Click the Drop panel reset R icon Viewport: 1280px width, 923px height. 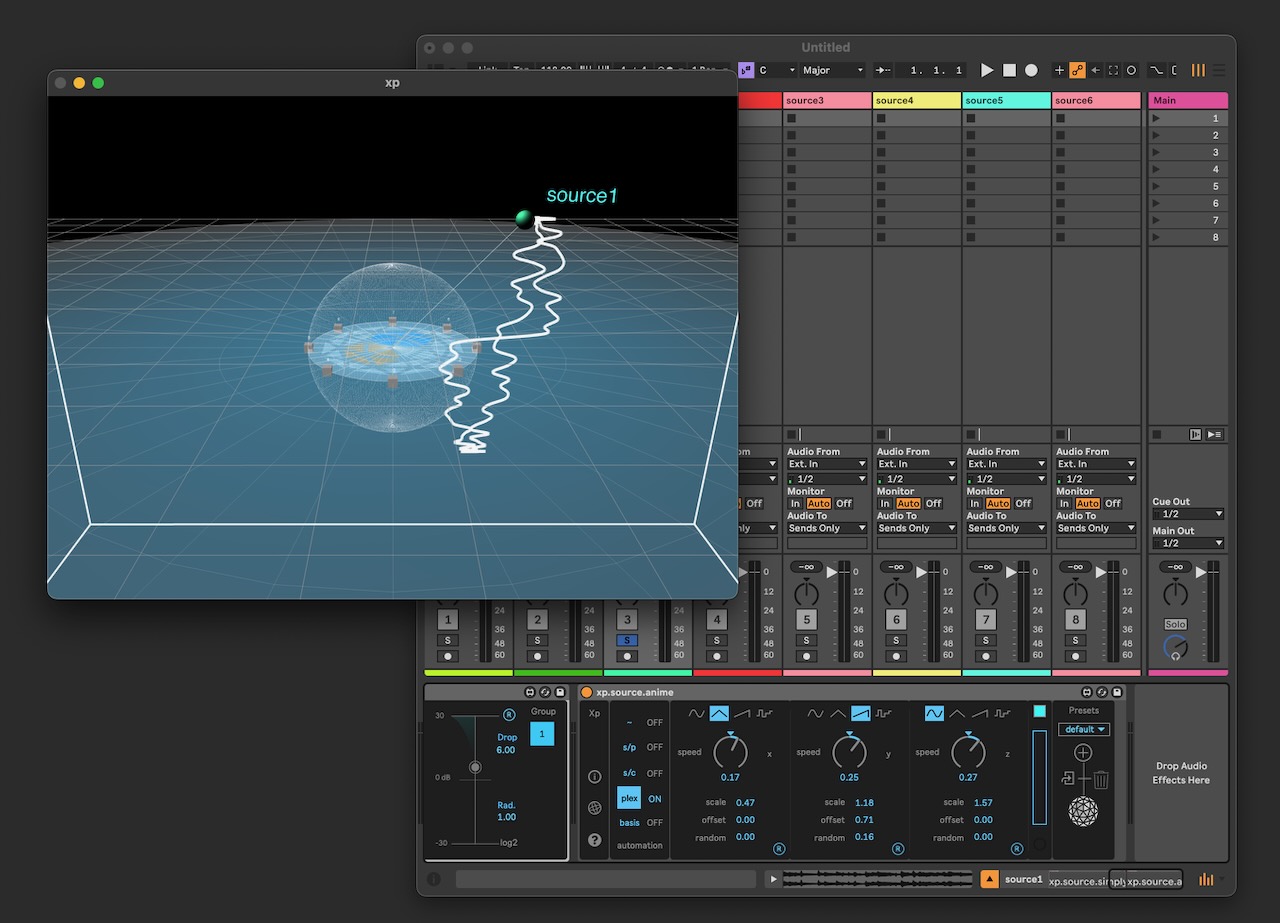click(509, 715)
